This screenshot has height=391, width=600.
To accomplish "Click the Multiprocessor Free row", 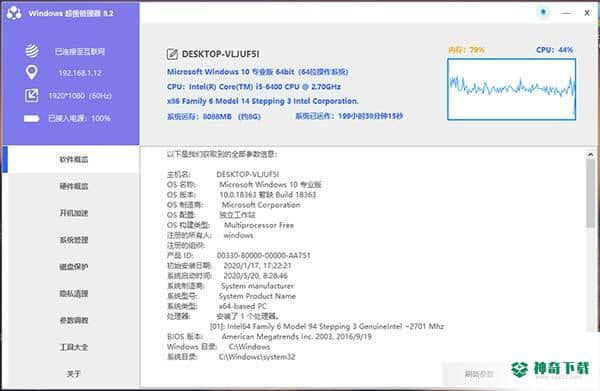I will tap(230, 225).
